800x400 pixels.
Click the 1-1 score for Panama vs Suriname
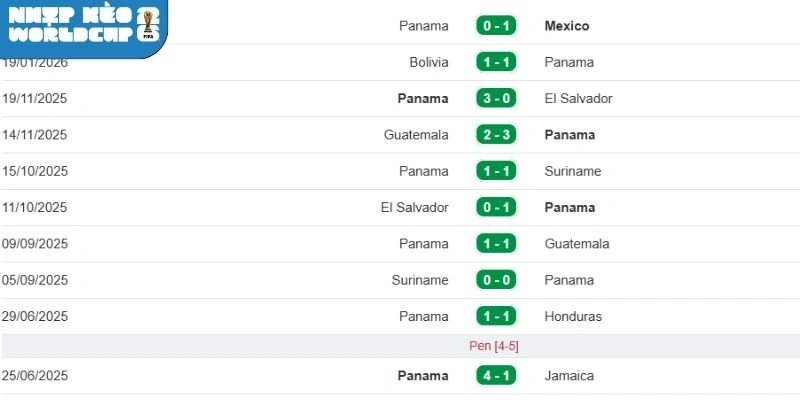[496, 171]
